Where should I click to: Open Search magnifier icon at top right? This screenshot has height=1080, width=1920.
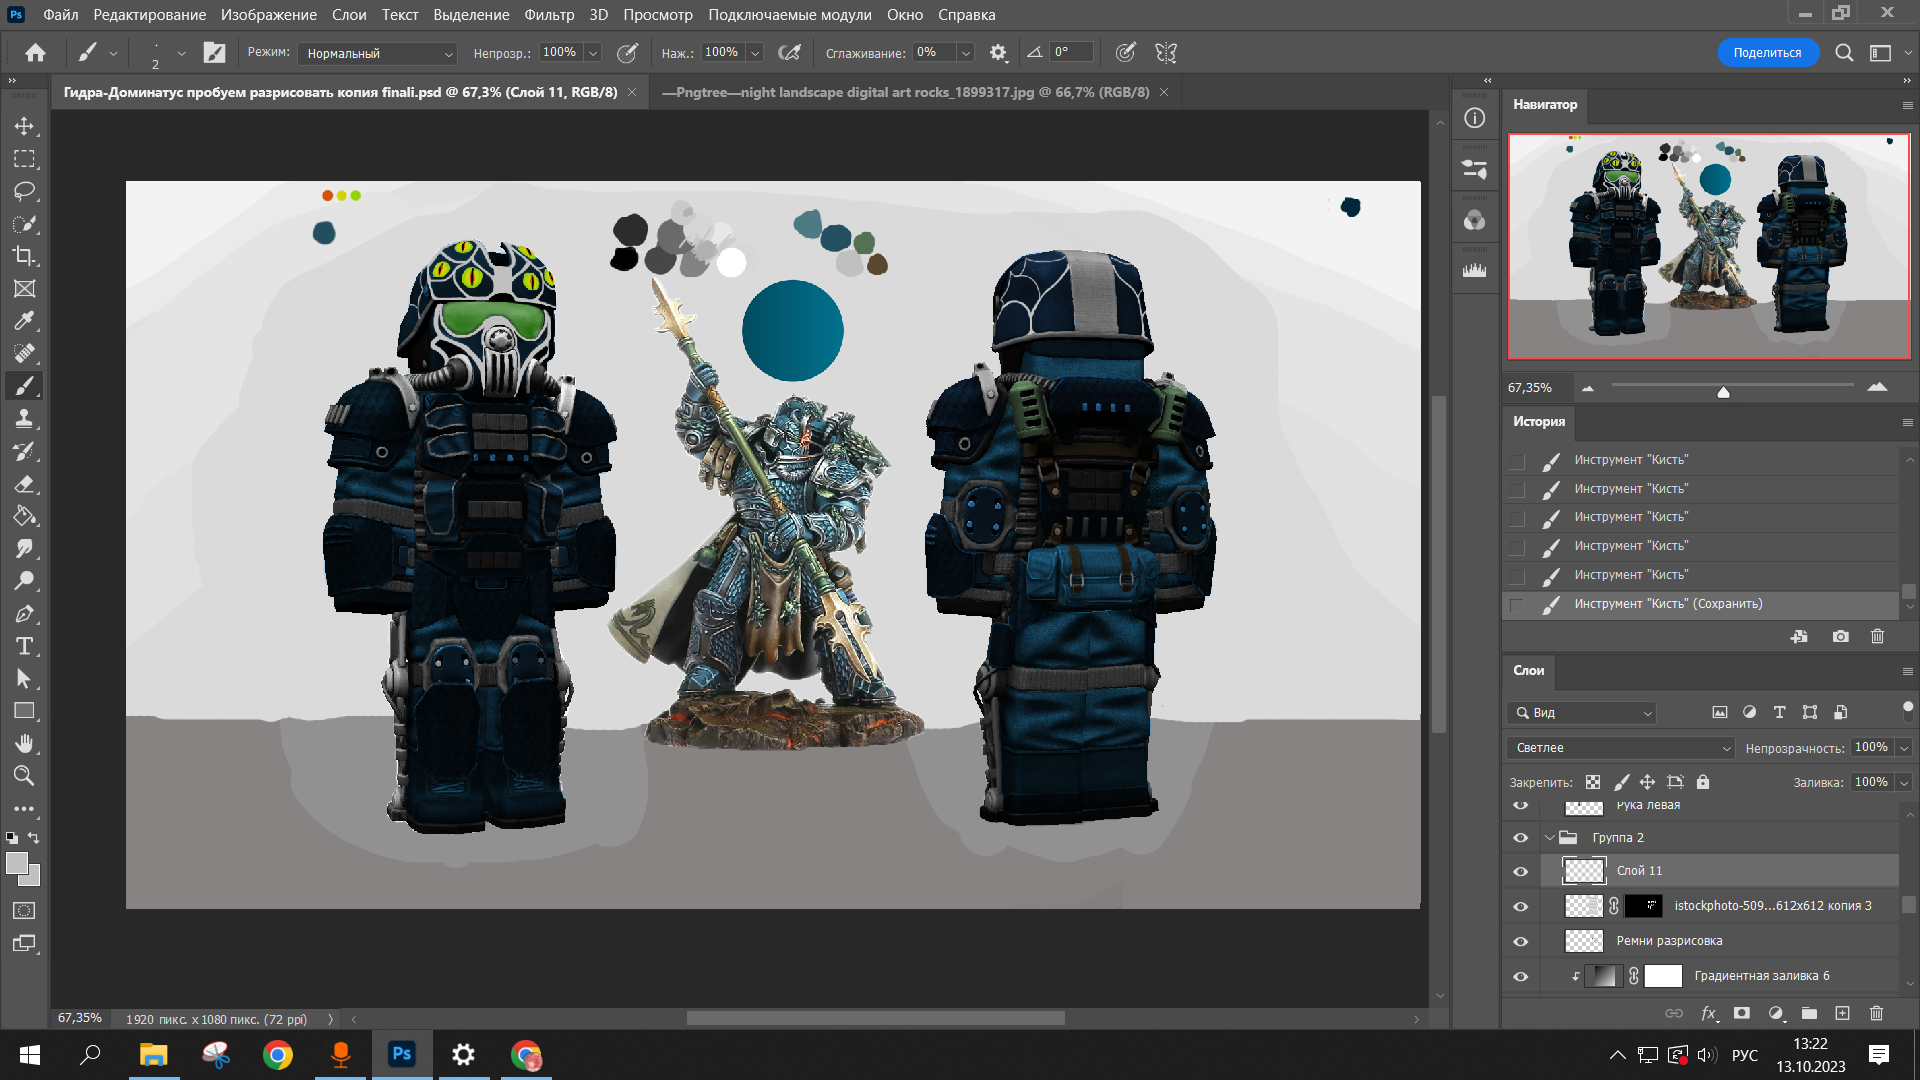1844,53
